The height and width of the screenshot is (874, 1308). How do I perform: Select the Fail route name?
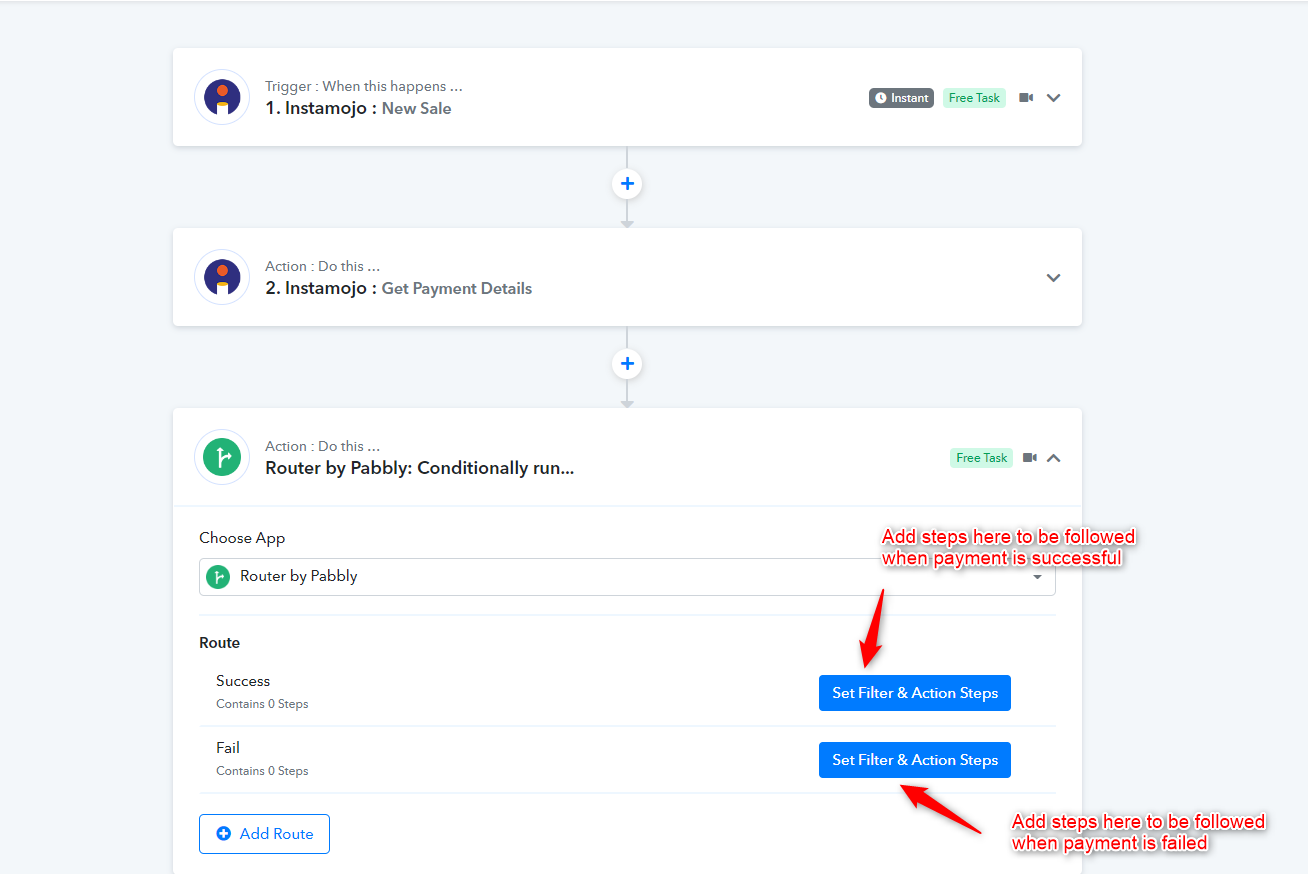[x=228, y=748]
